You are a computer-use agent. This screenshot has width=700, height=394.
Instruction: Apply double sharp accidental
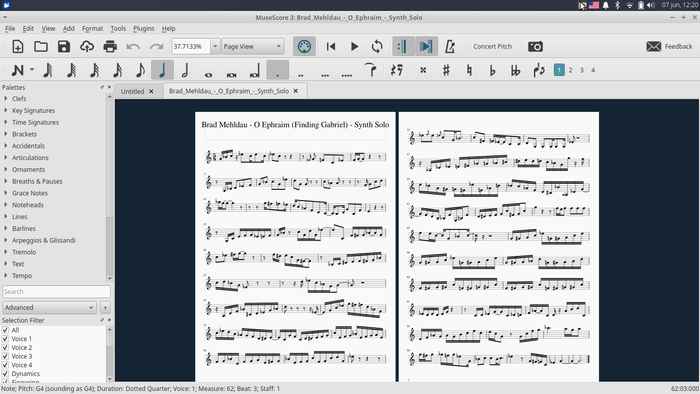(x=423, y=71)
